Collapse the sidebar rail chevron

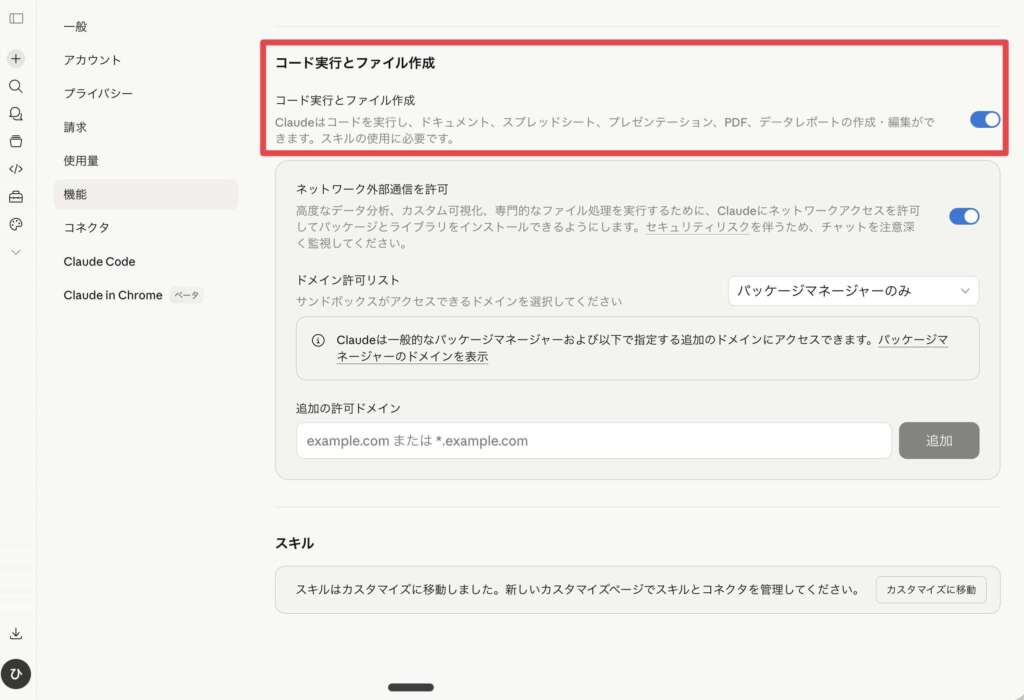15,252
